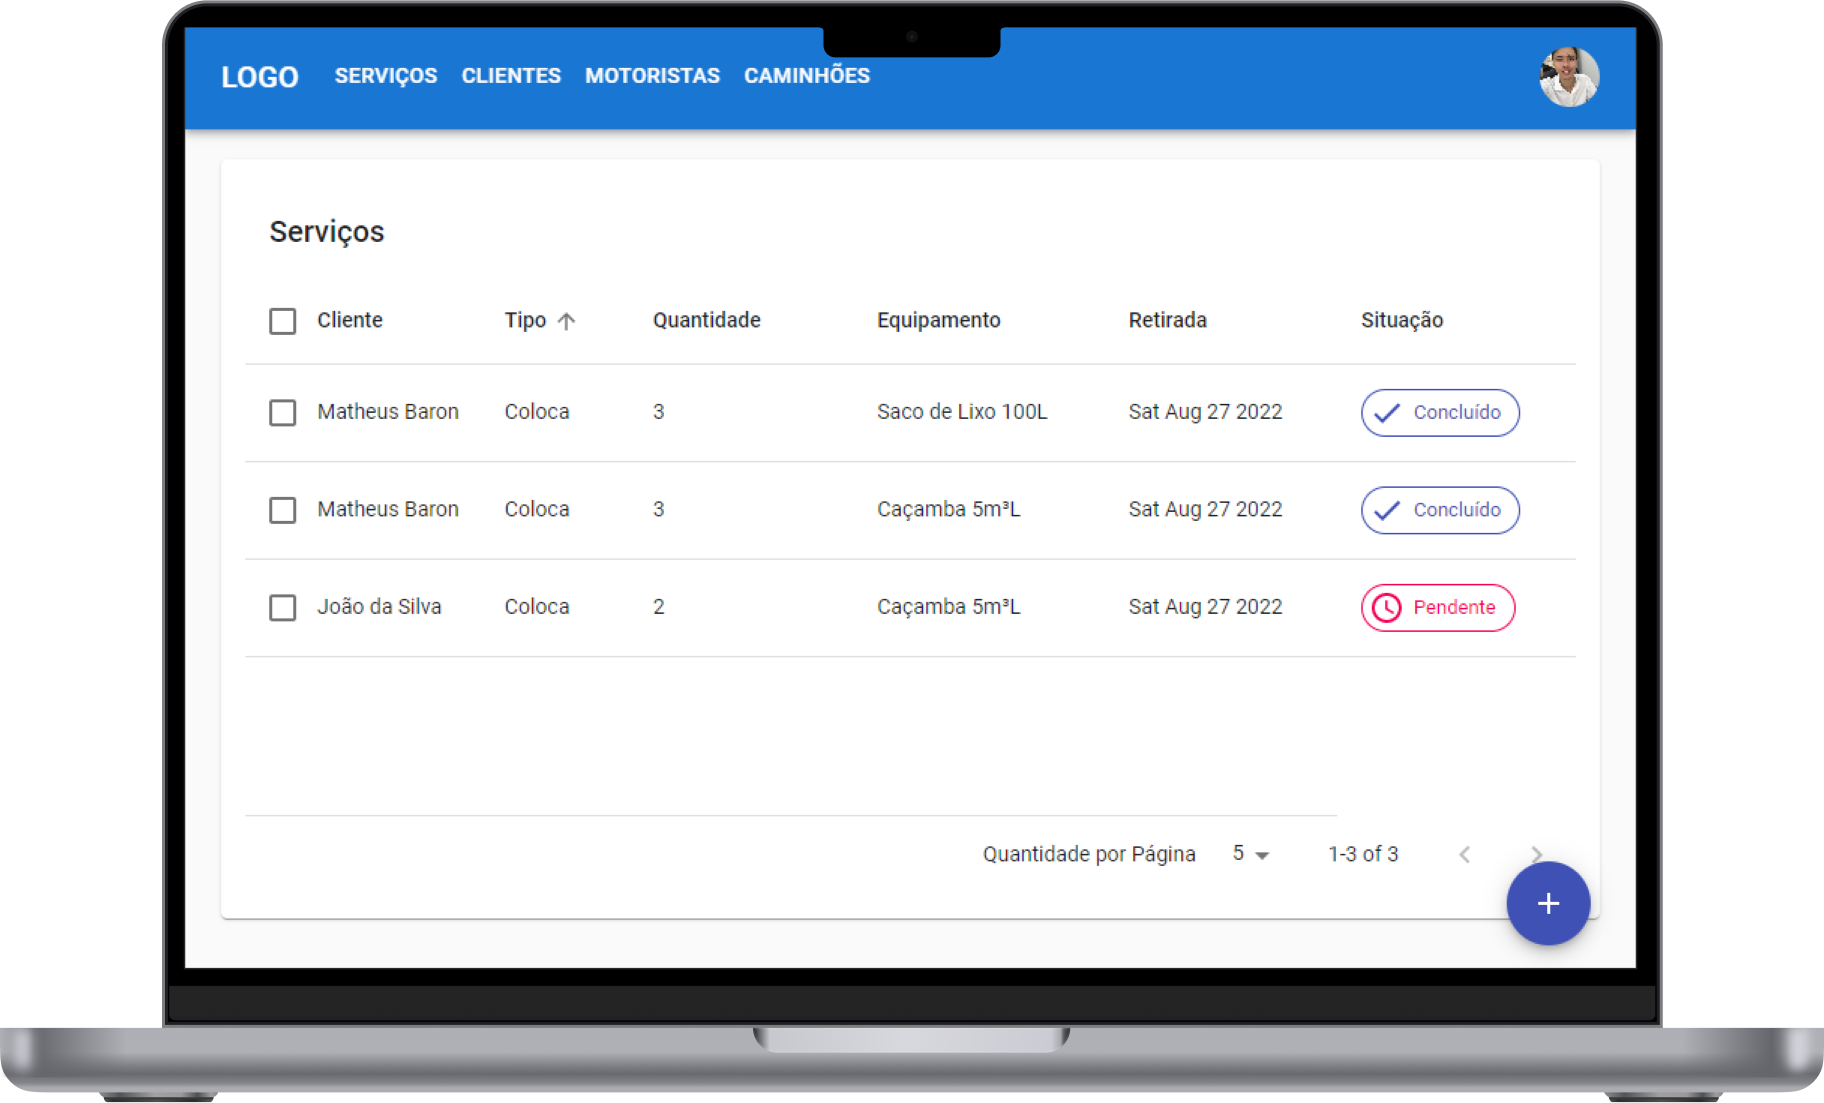Open the user avatar profile menu
The height and width of the screenshot is (1103, 1824).
1569,77
